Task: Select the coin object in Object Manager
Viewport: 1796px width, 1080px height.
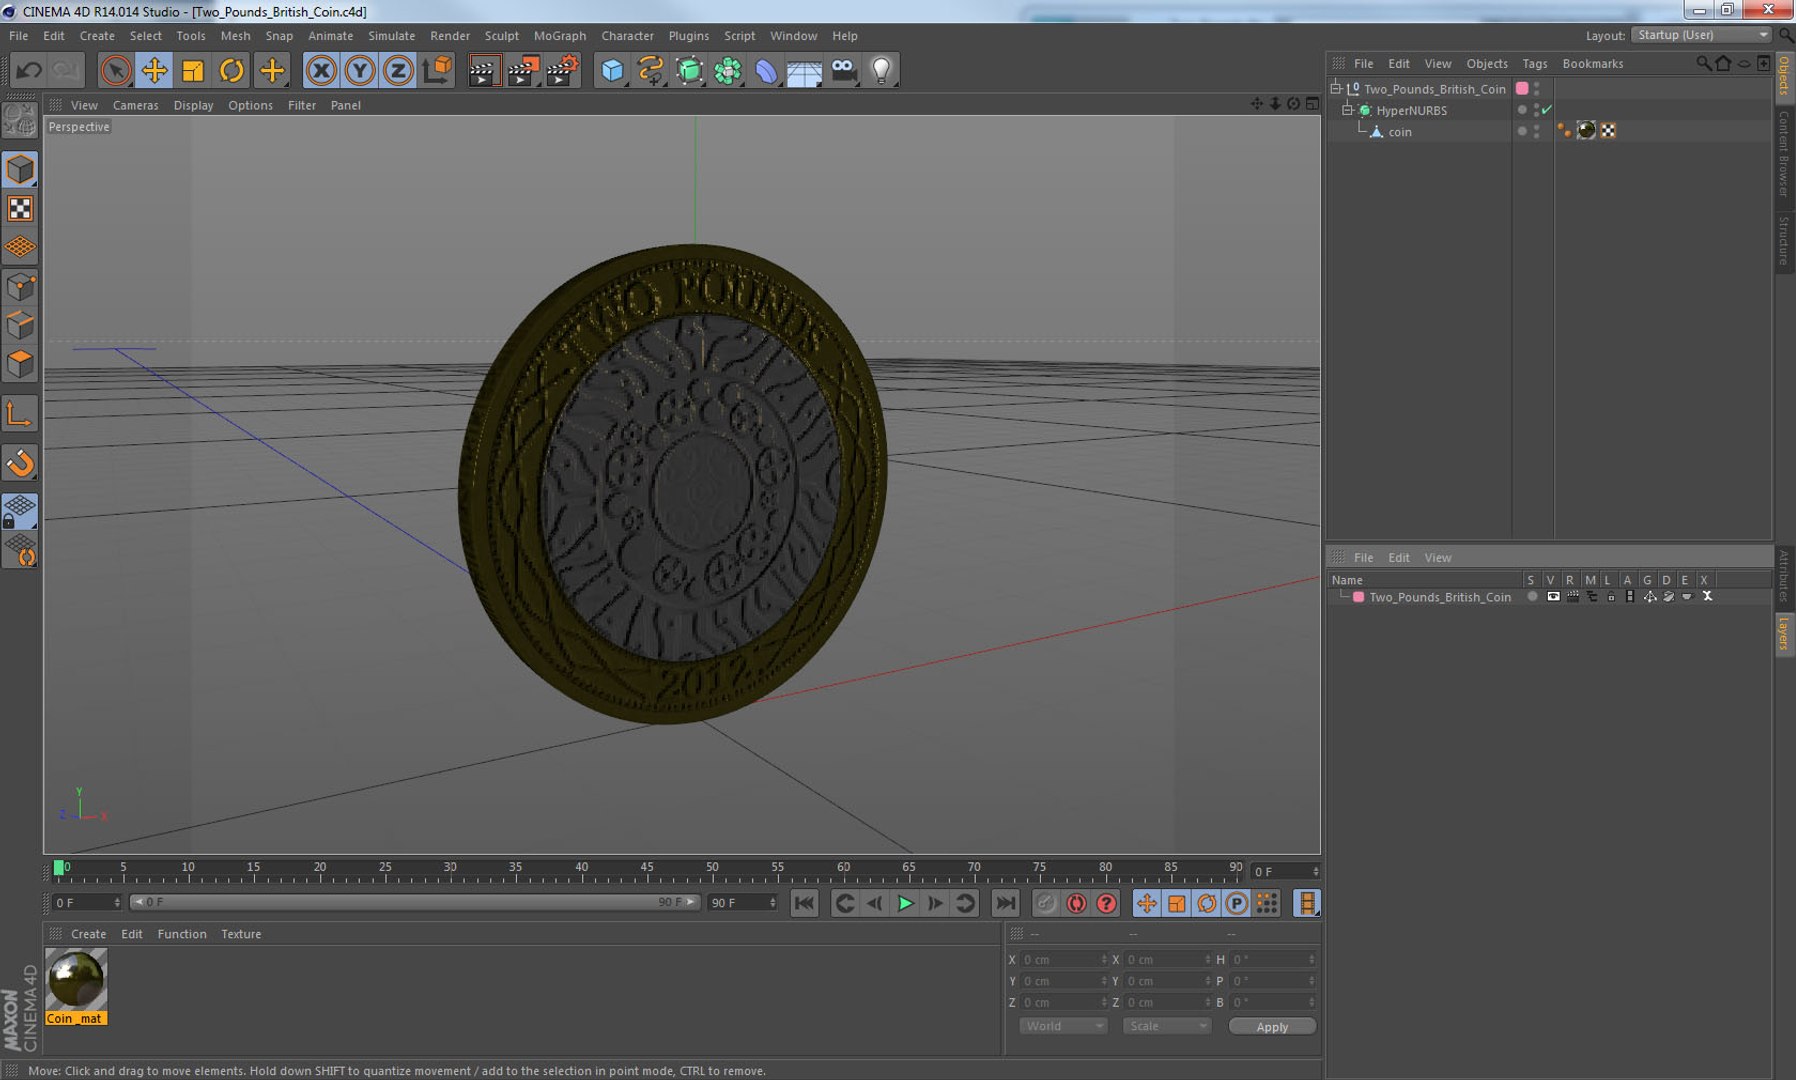Action: click(x=1399, y=132)
